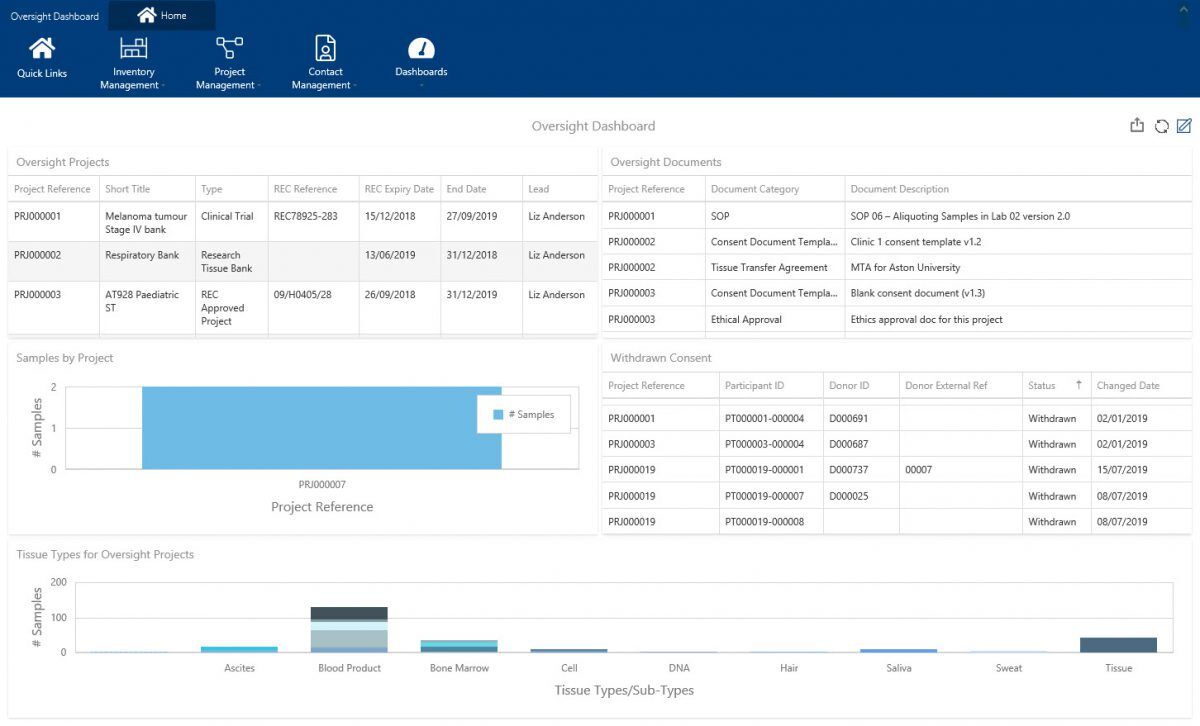
Task: Export the Oversight Dashboard
Action: (1137, 126)
